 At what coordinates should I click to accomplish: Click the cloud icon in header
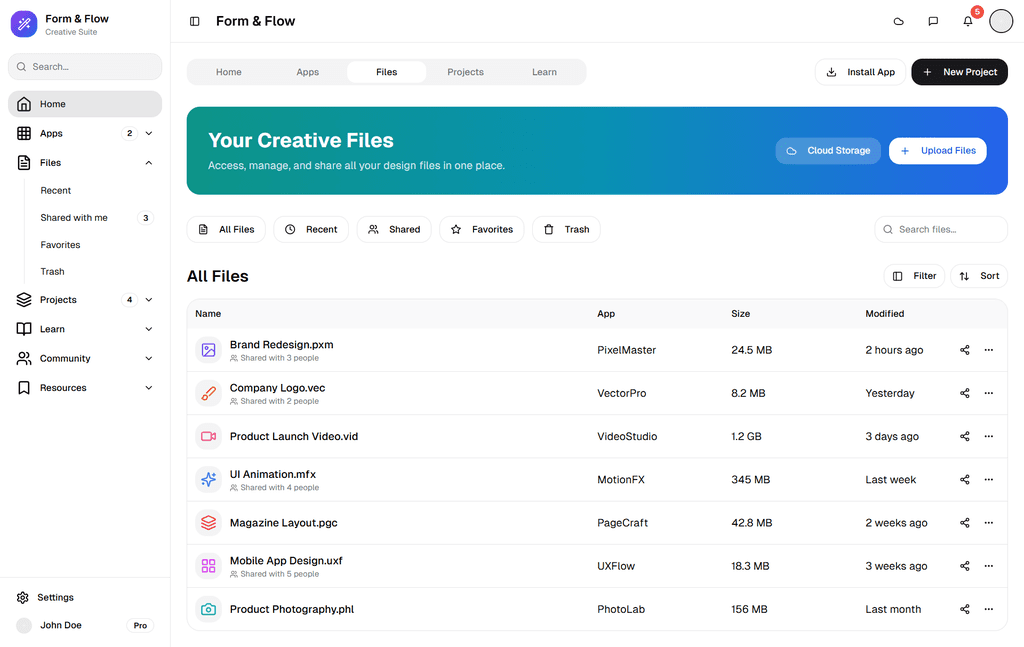tap(898, 21)
